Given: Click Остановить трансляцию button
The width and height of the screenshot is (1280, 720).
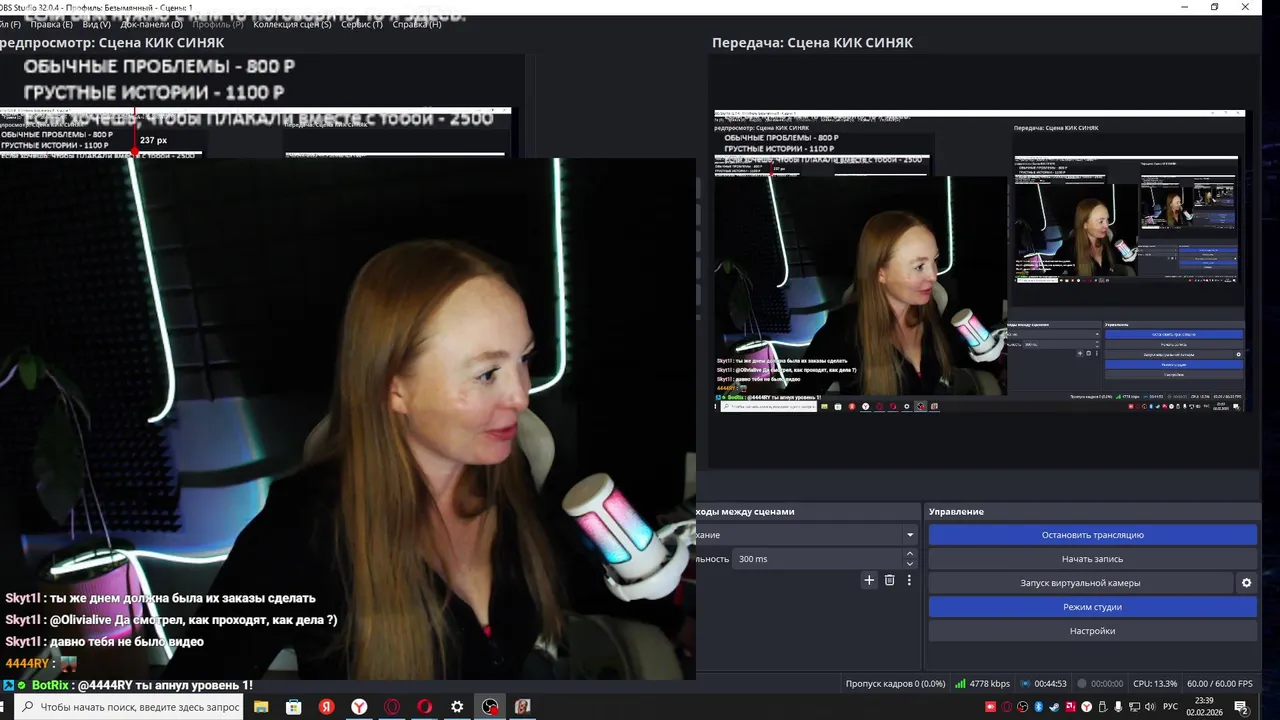Looking at the screenshot, I should [x=1092, y=535].
